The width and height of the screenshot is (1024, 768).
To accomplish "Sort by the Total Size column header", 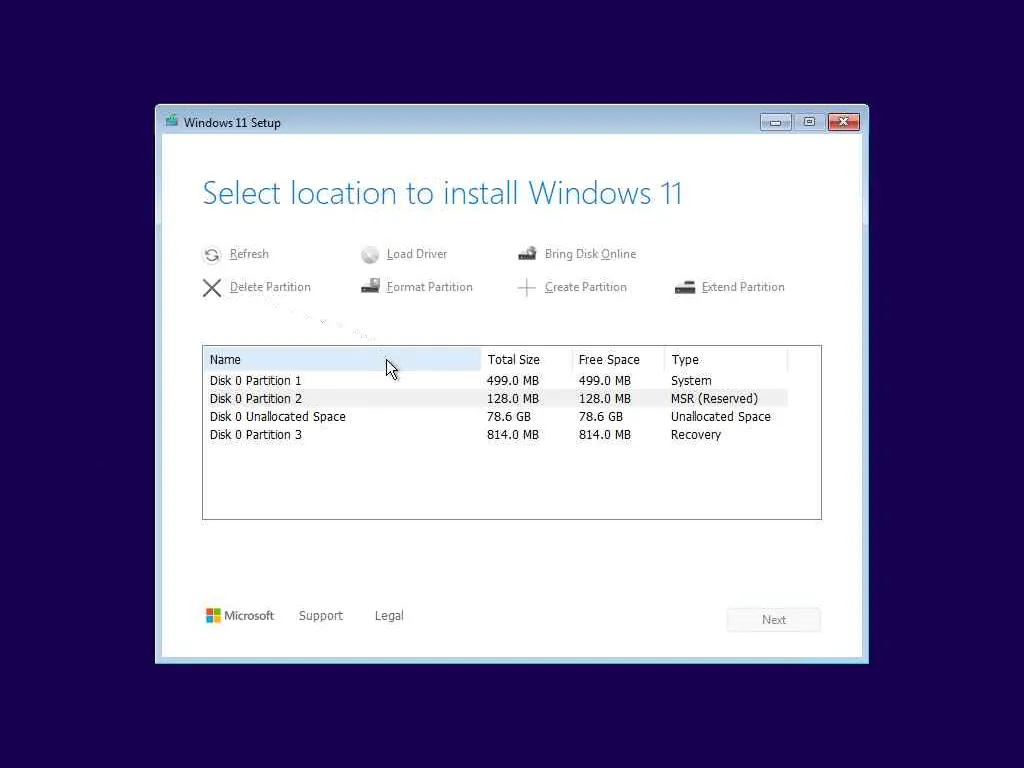I will [526, 360].
